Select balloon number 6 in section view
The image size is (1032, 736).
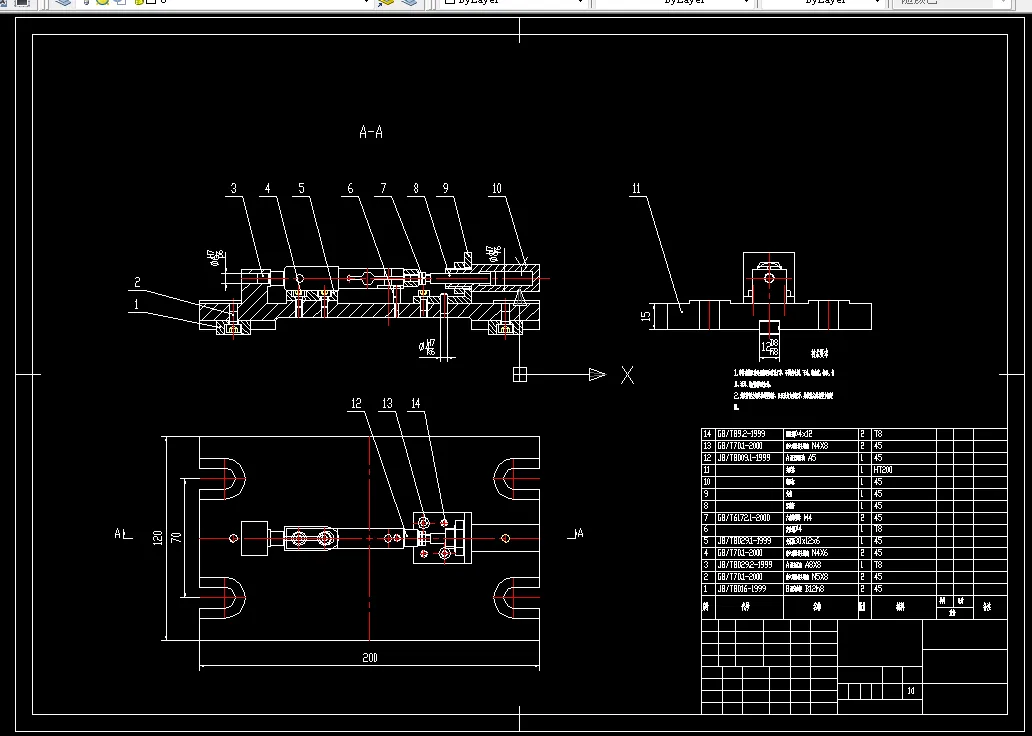pyautogui.click(x=350, y=188)
